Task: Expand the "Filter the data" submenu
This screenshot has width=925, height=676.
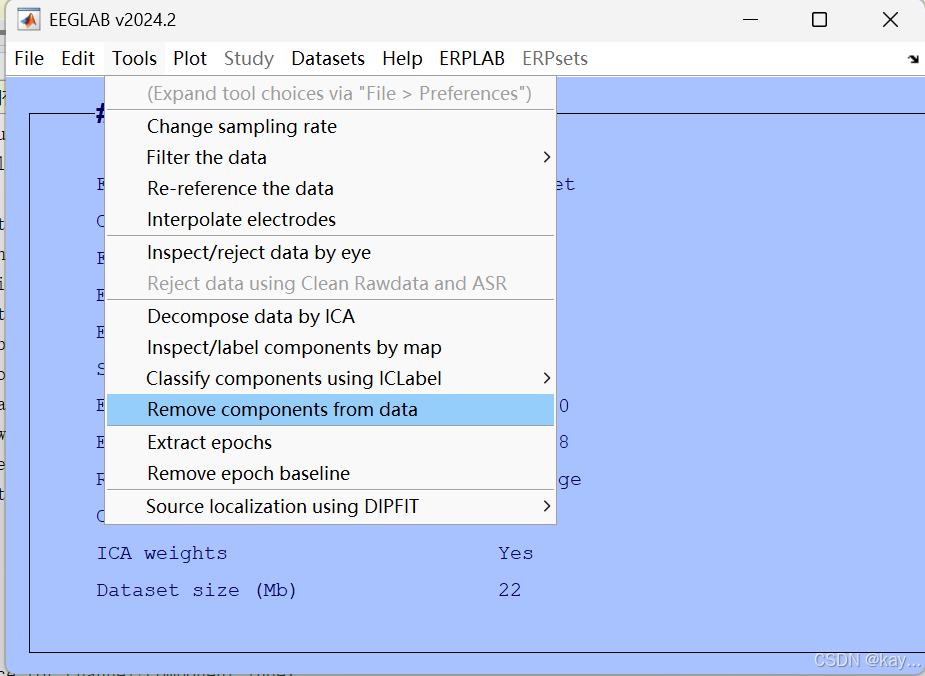Action: [x=206, y=157]
